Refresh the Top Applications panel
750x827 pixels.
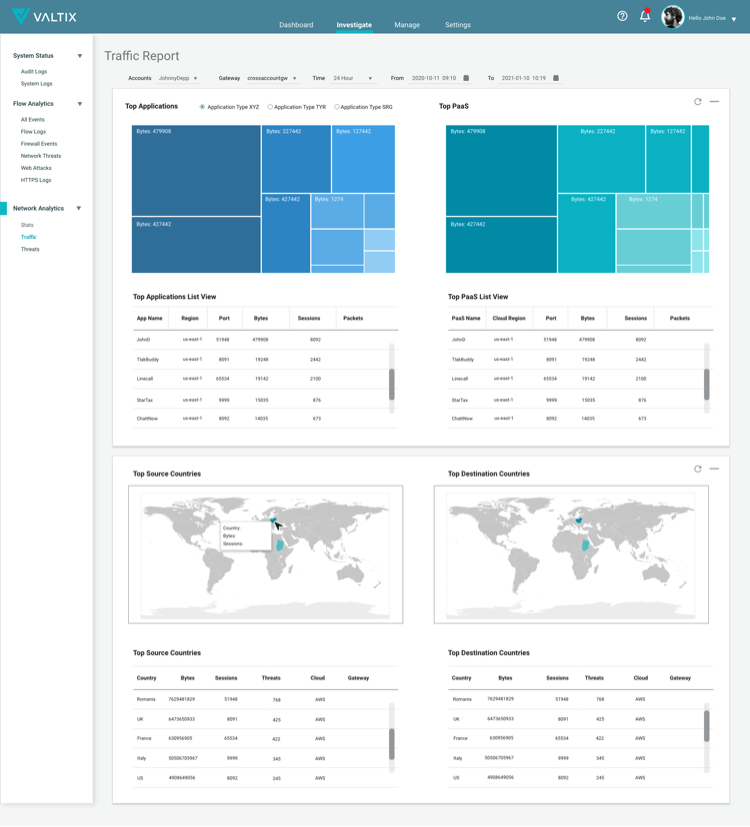(x=698, y=102)
